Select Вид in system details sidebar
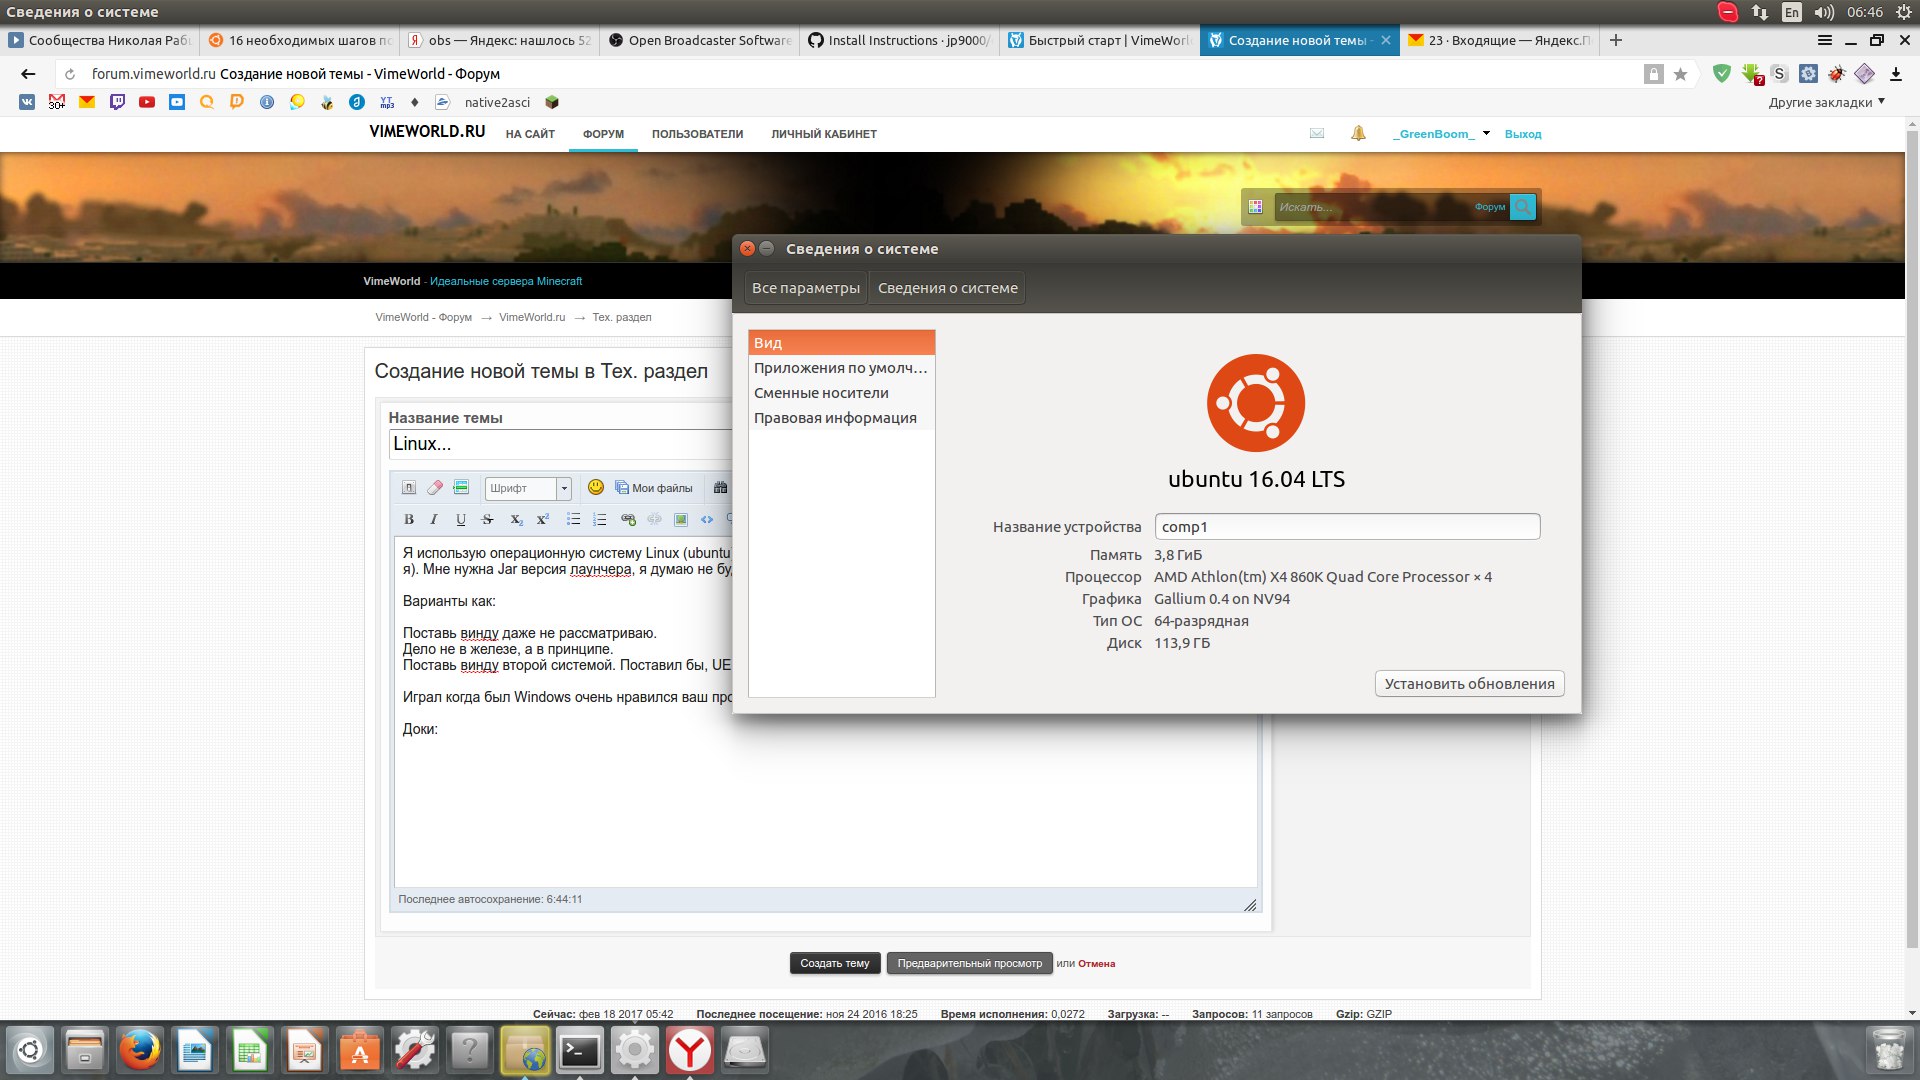 click(x=841, y=343)
